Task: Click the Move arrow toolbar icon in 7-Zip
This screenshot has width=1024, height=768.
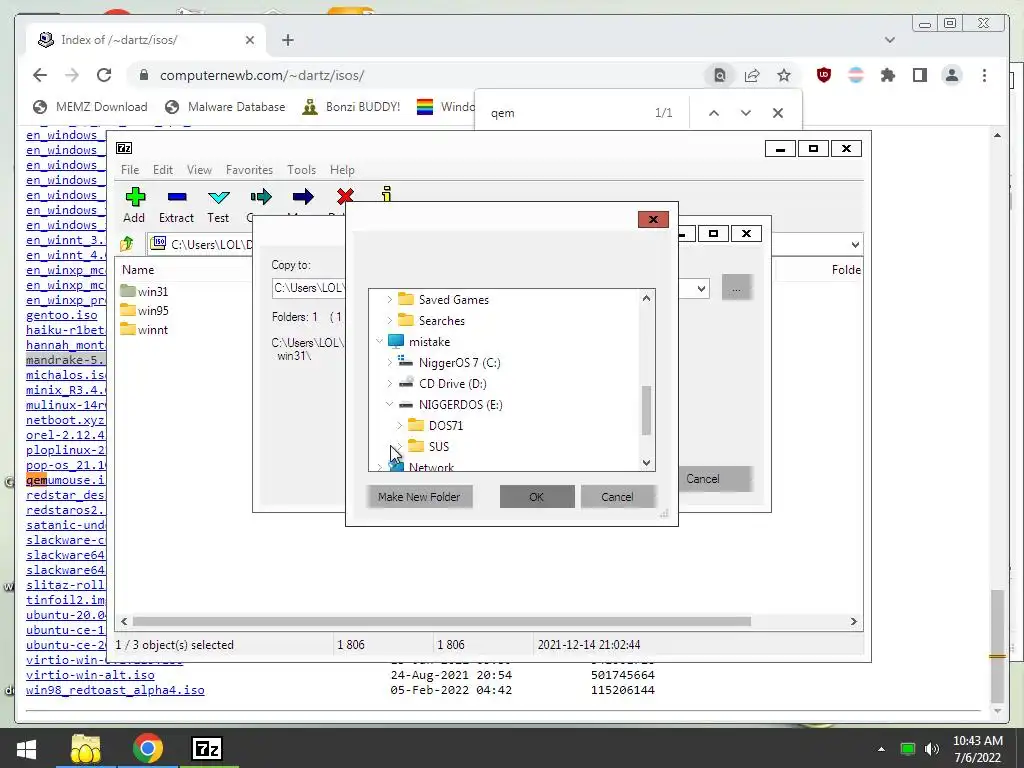Action: pos(303,197)
